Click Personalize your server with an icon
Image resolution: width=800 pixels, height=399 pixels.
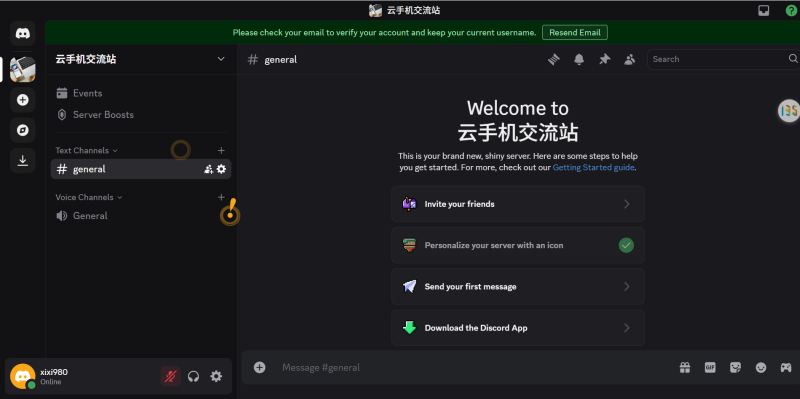518,245
